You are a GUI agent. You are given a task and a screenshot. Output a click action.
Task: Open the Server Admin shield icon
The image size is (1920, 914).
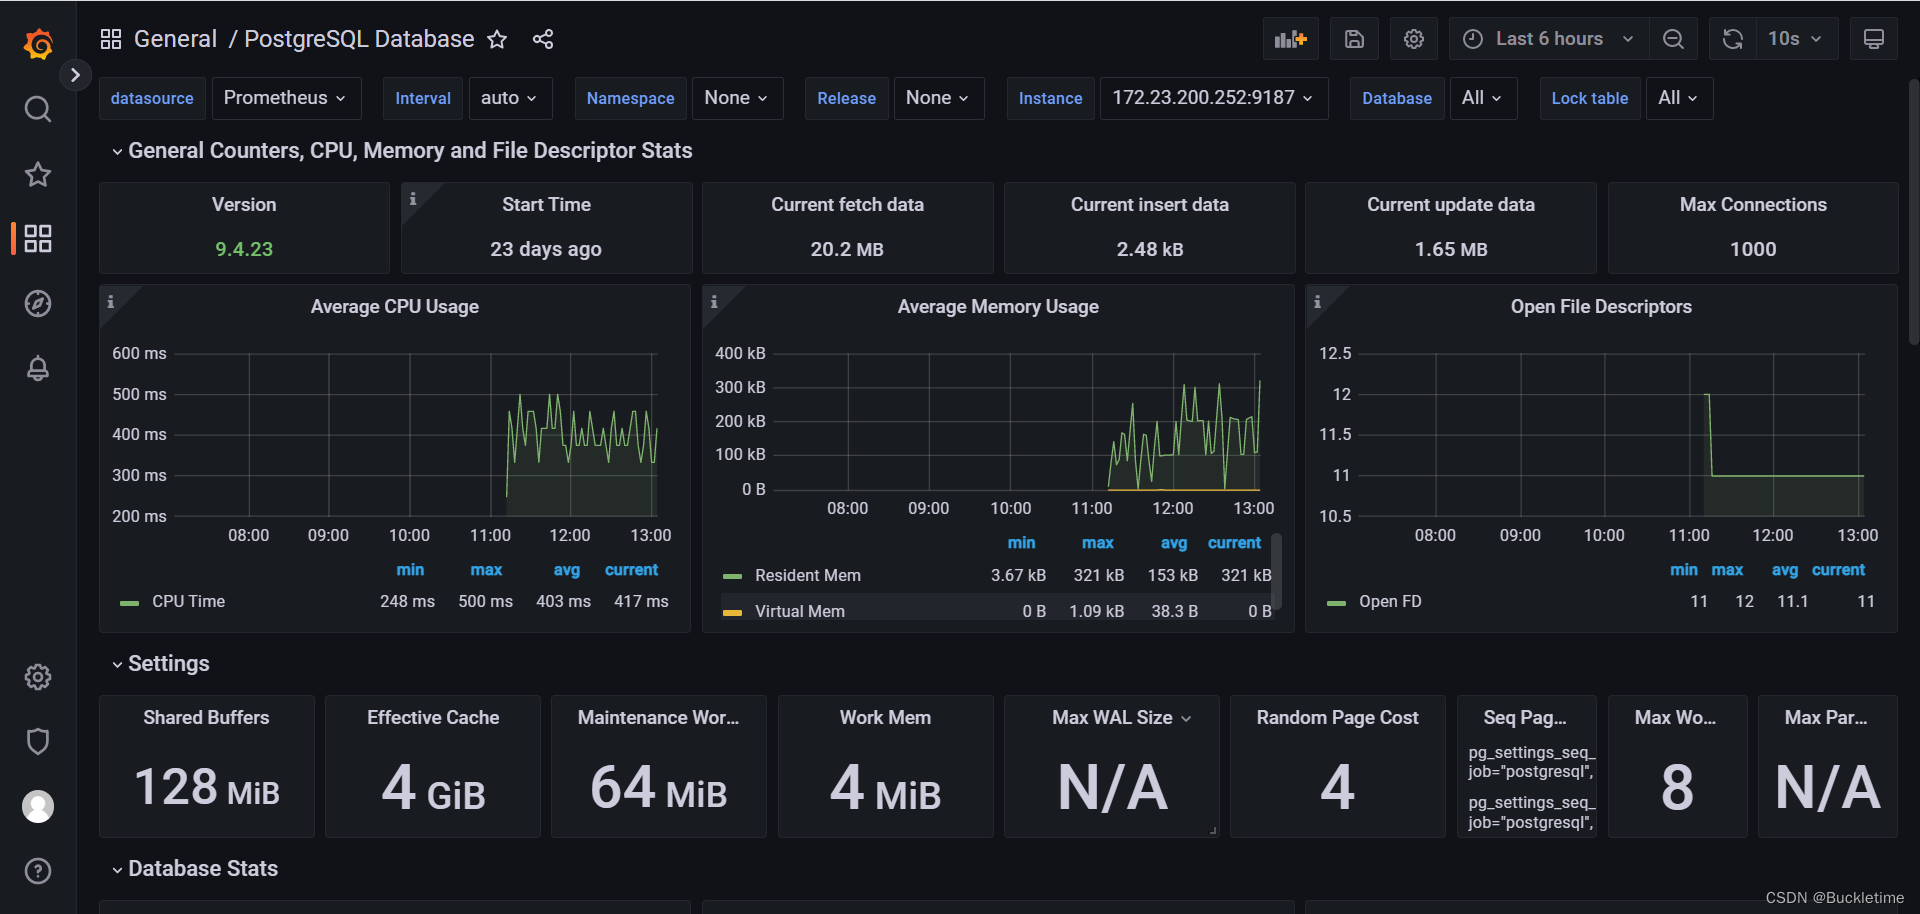click(38, 741)
